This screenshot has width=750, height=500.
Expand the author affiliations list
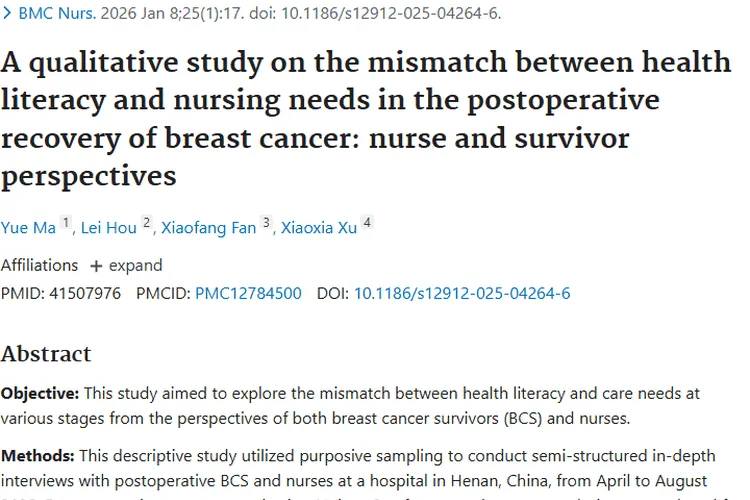135,266
